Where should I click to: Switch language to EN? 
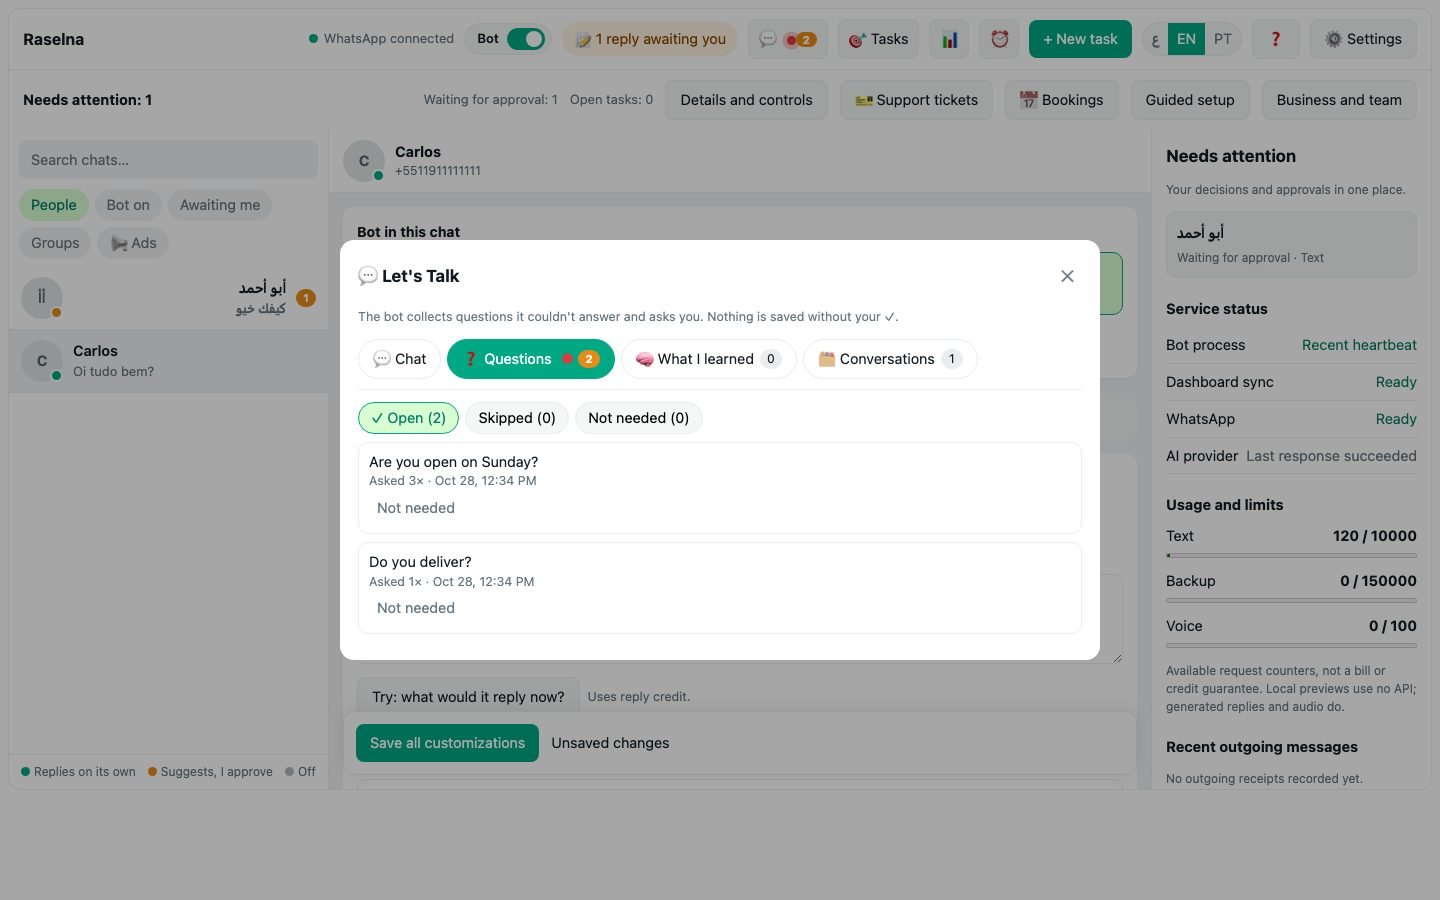pyautogui.click(x=1186, y=39)
